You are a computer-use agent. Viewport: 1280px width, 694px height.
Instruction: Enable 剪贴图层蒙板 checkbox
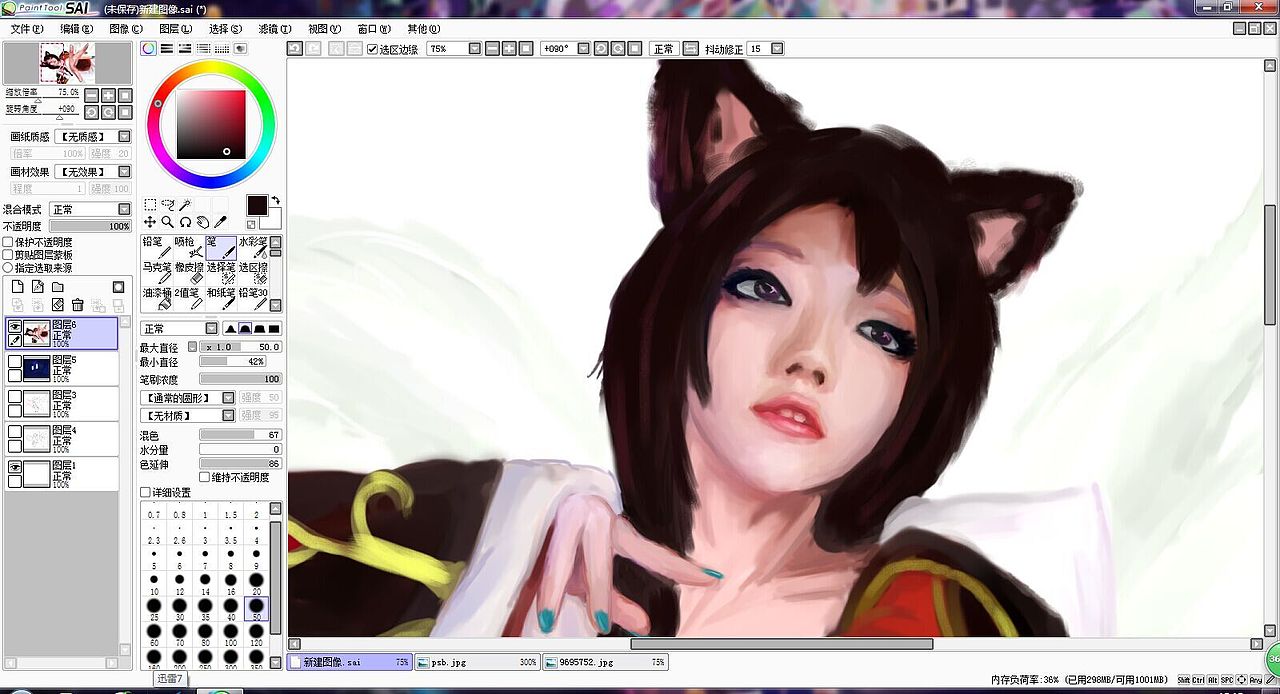[x=8, y=255]
